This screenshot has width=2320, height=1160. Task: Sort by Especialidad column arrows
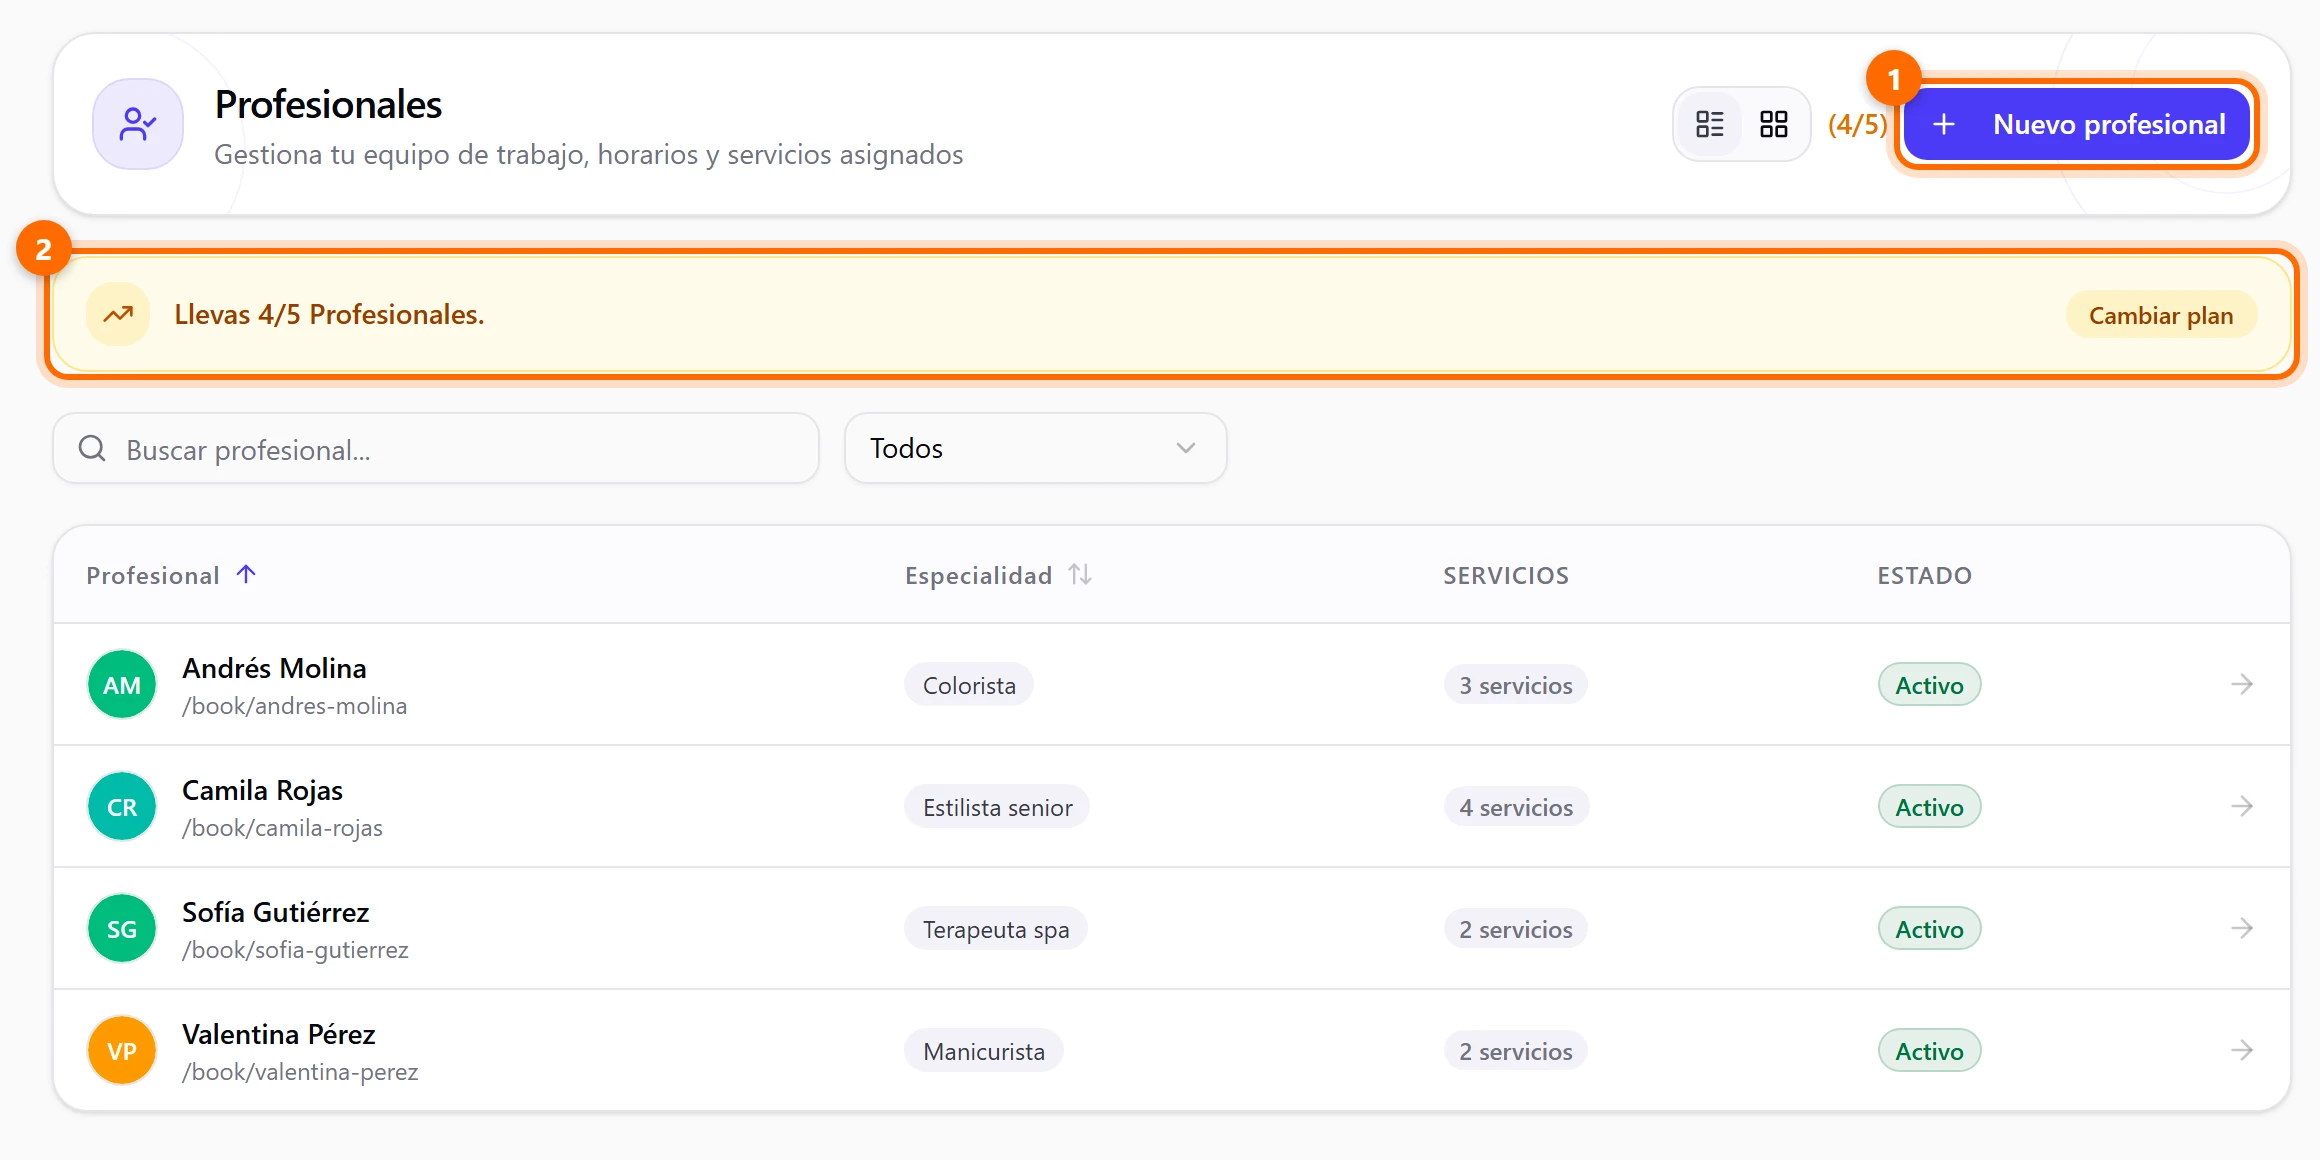(x=1080, y=574)
